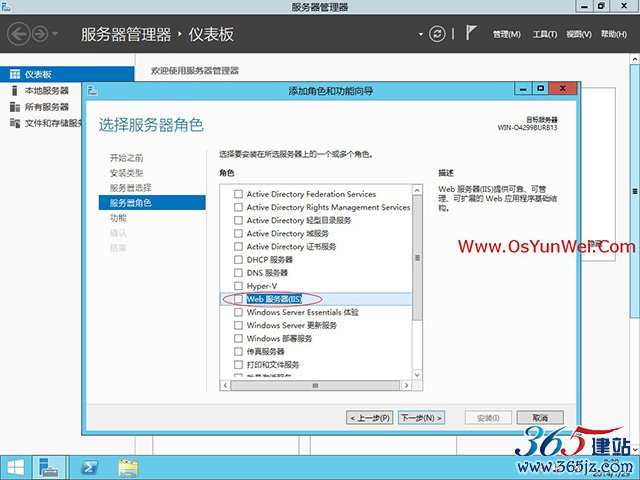This screenshot has width=640, height=480.
Task: Maximize the 添加角色和功能向导 window
Action: point(540,89)
